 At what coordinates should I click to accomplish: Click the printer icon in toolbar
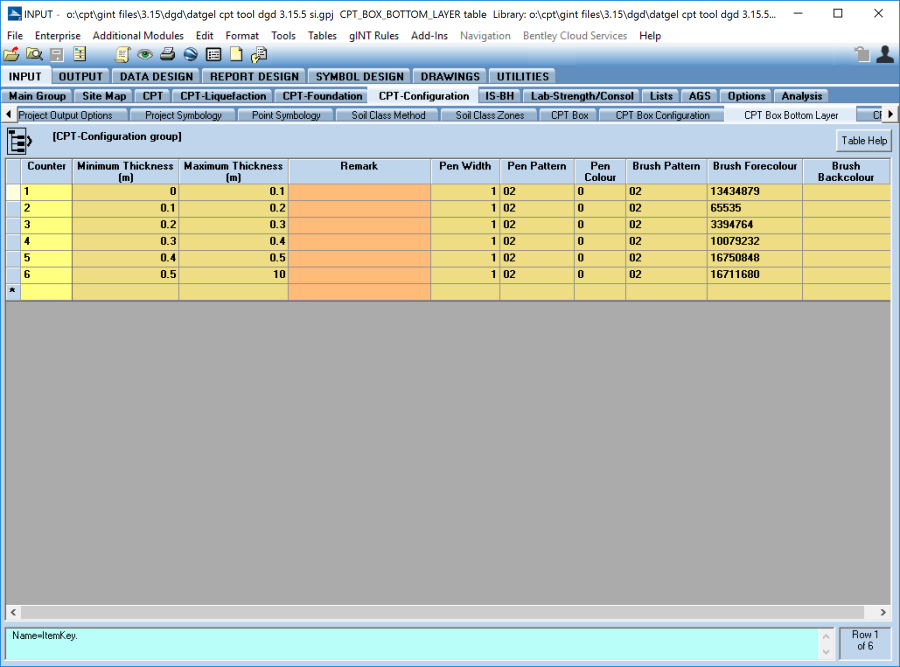coord(168,55)
